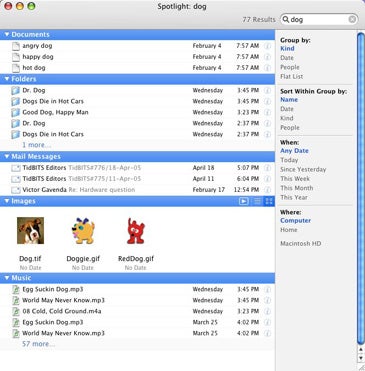
Task: Show info for Victor Gavenda mail message
Action: tap(267, 190)
